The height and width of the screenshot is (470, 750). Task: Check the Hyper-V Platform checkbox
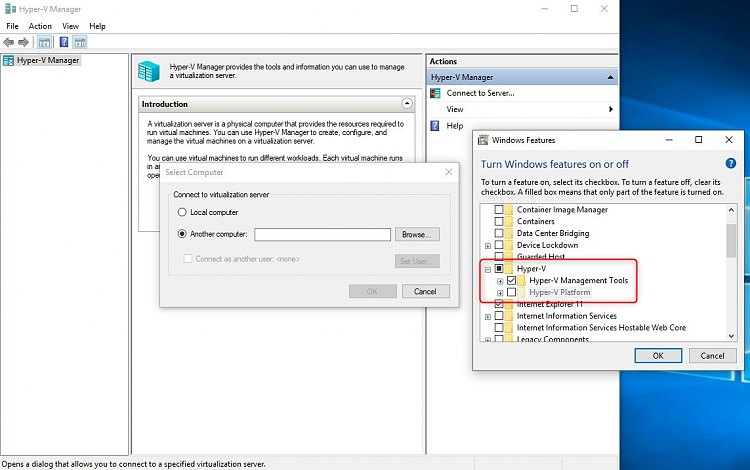pos(511,292)
